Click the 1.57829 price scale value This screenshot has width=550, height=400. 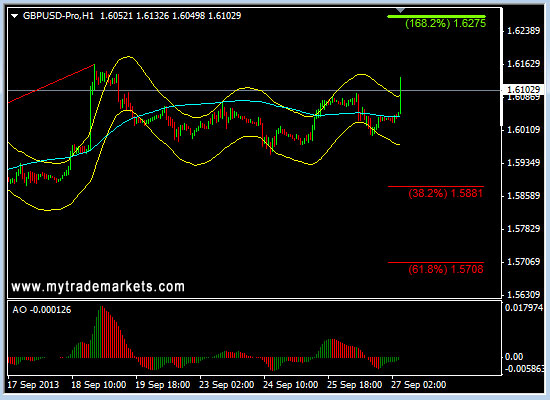(x=524, y=229)
